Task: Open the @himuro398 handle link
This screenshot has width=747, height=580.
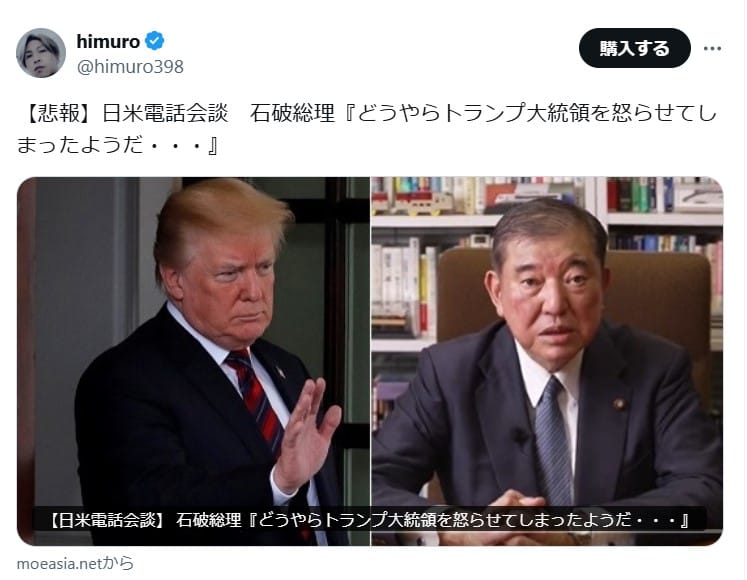Action: click(130, 67)
